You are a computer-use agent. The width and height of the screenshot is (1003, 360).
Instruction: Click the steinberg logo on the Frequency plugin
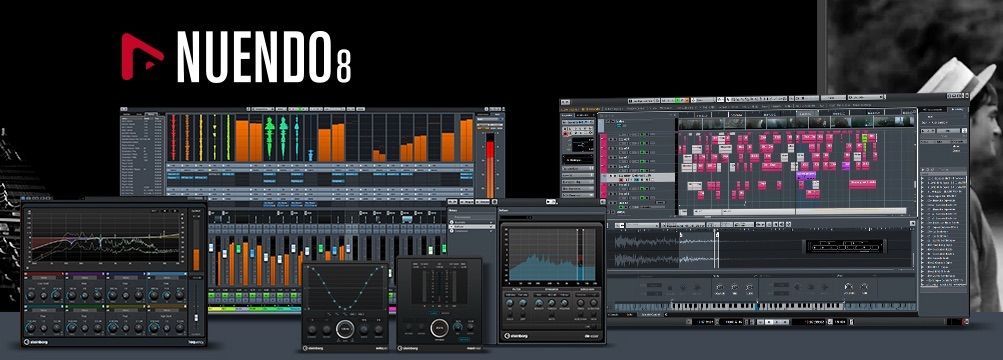tap(36, 341)
